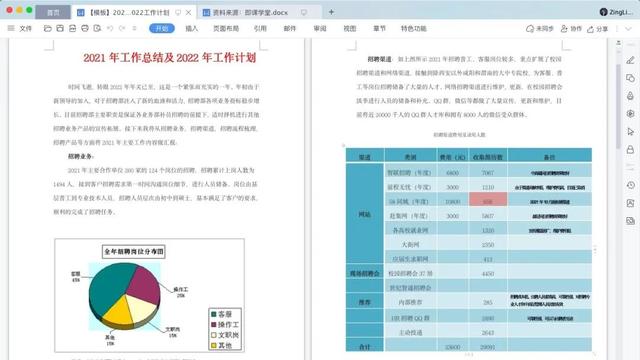Select the 开始 ribbon tab

click(162, 29)
